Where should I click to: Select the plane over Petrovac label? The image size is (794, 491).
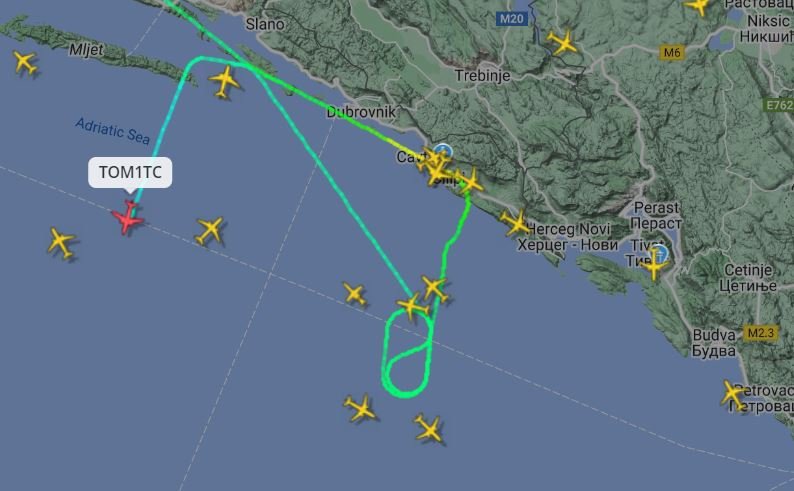click(x=733, y=394)
